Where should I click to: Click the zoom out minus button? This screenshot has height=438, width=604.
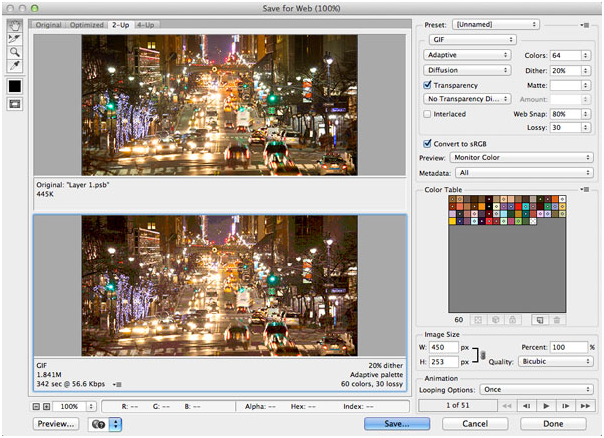pyautogui.click(x=35, y=407)
